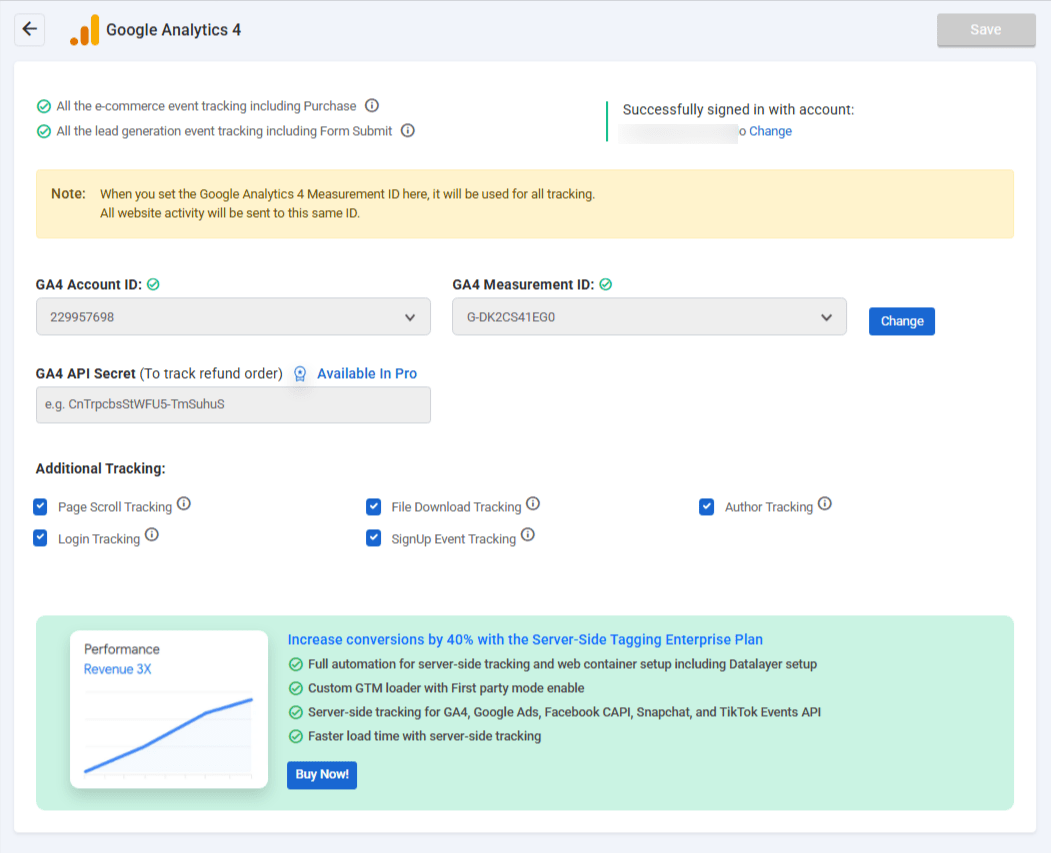Click the Note text in yellow banner
Image resolution: width=1051 pixels, height=853 pixels.
(347, 204)
